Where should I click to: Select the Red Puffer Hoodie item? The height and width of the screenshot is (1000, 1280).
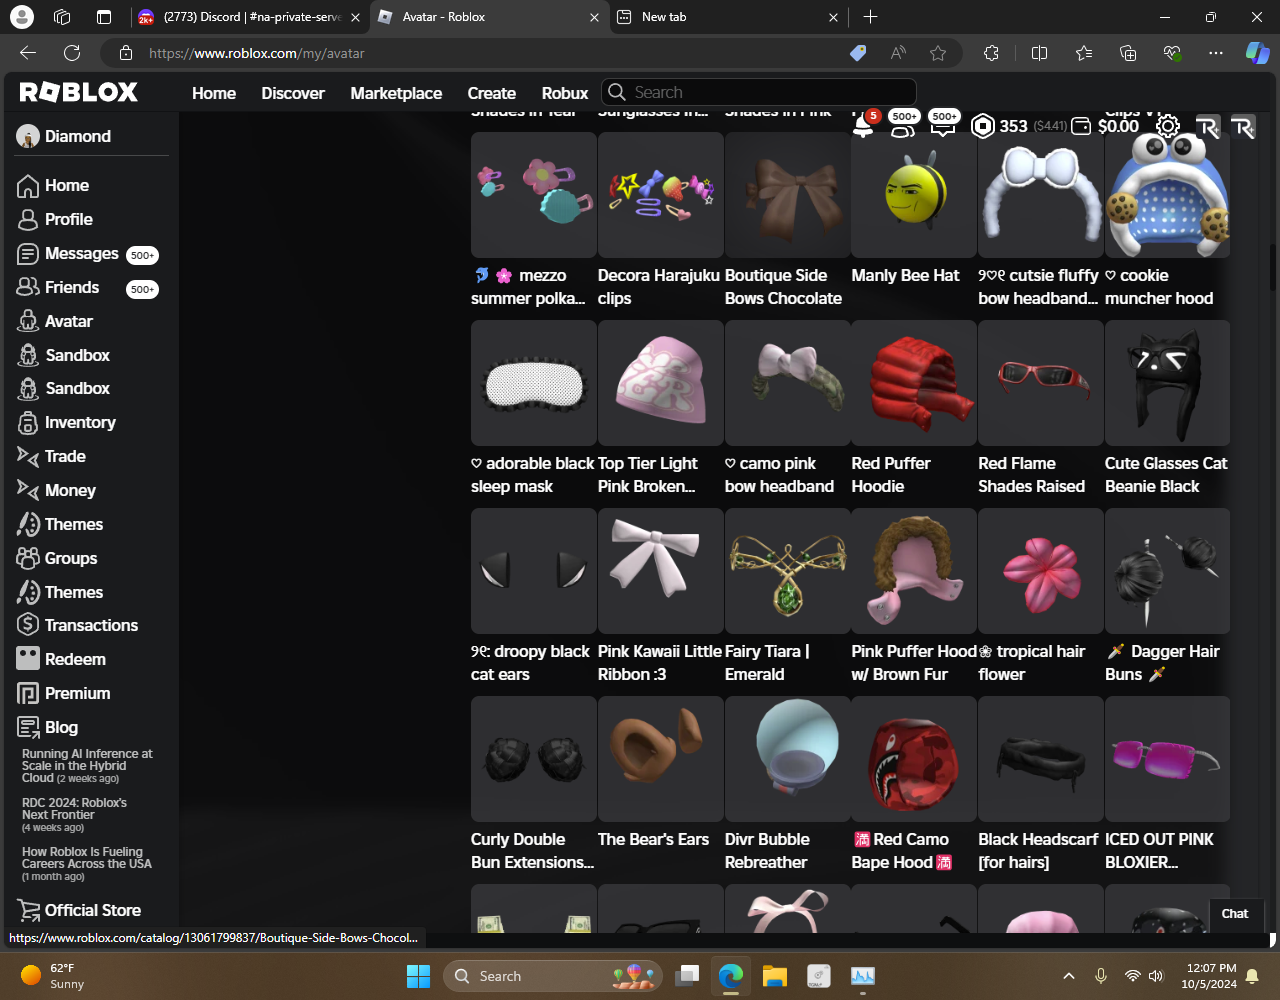[x=913, y=383]
